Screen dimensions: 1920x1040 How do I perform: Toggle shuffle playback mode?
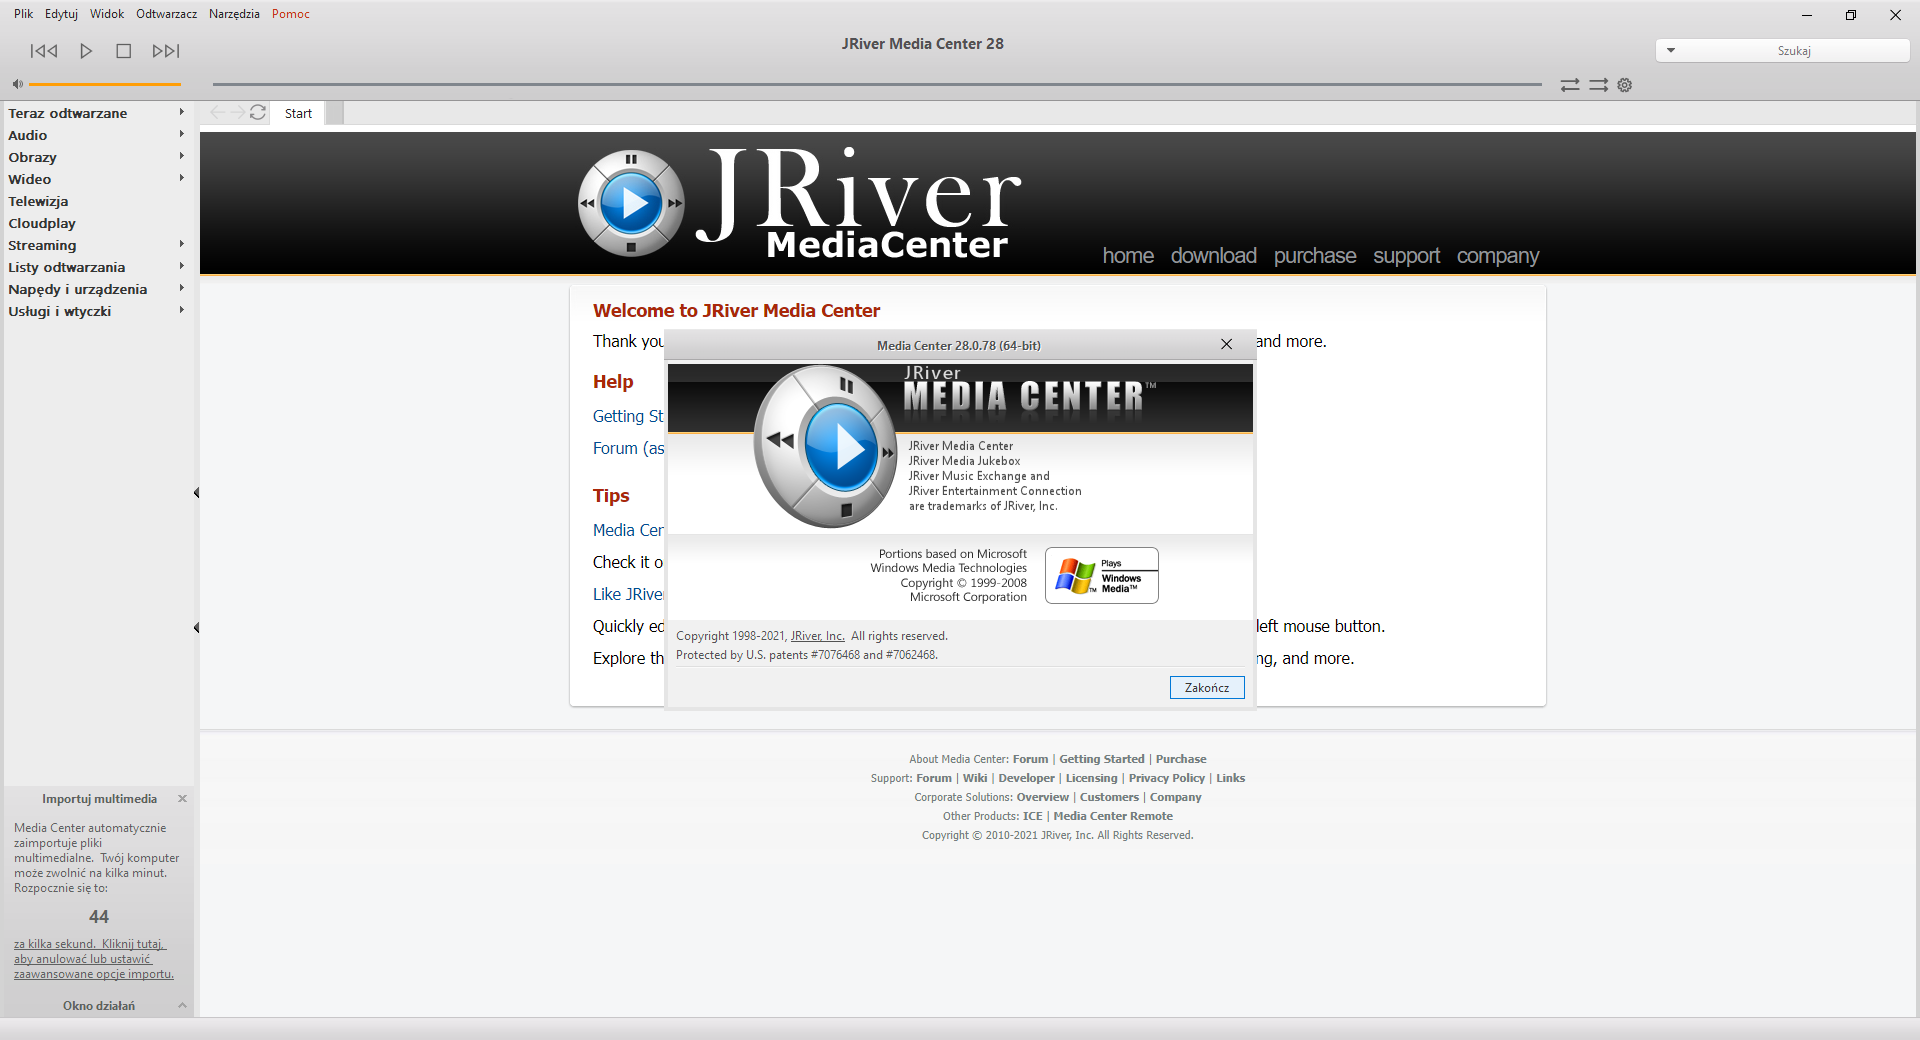click(x=1598, y=85)
